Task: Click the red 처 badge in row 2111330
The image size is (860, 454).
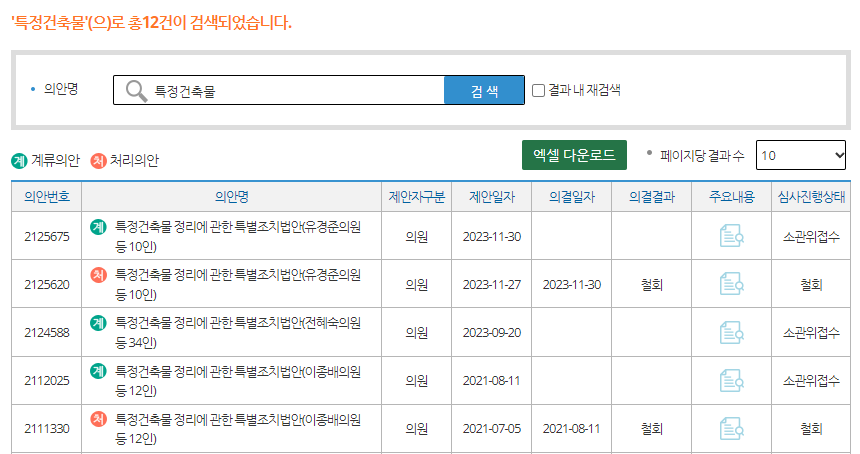Action: 98,419
